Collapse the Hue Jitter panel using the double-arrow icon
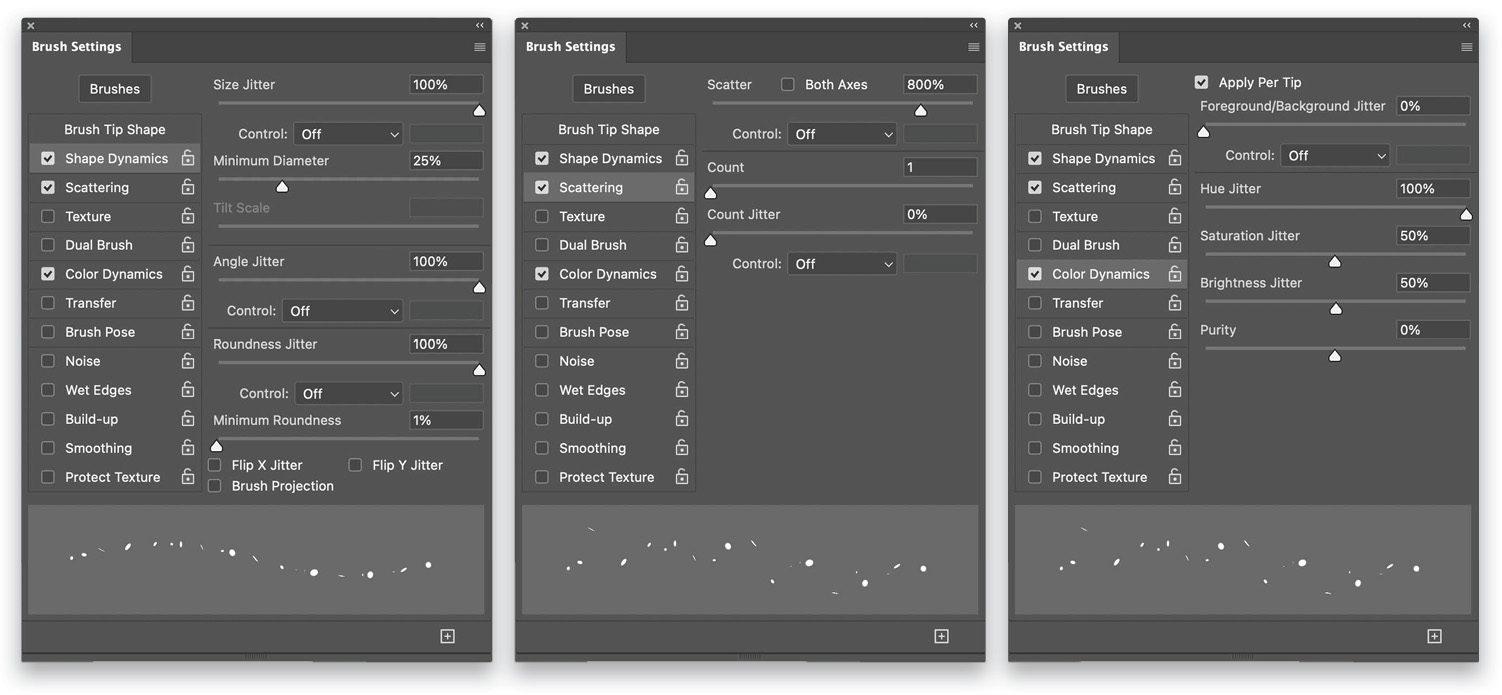The image size is (1502, 695). (1467, 25)
